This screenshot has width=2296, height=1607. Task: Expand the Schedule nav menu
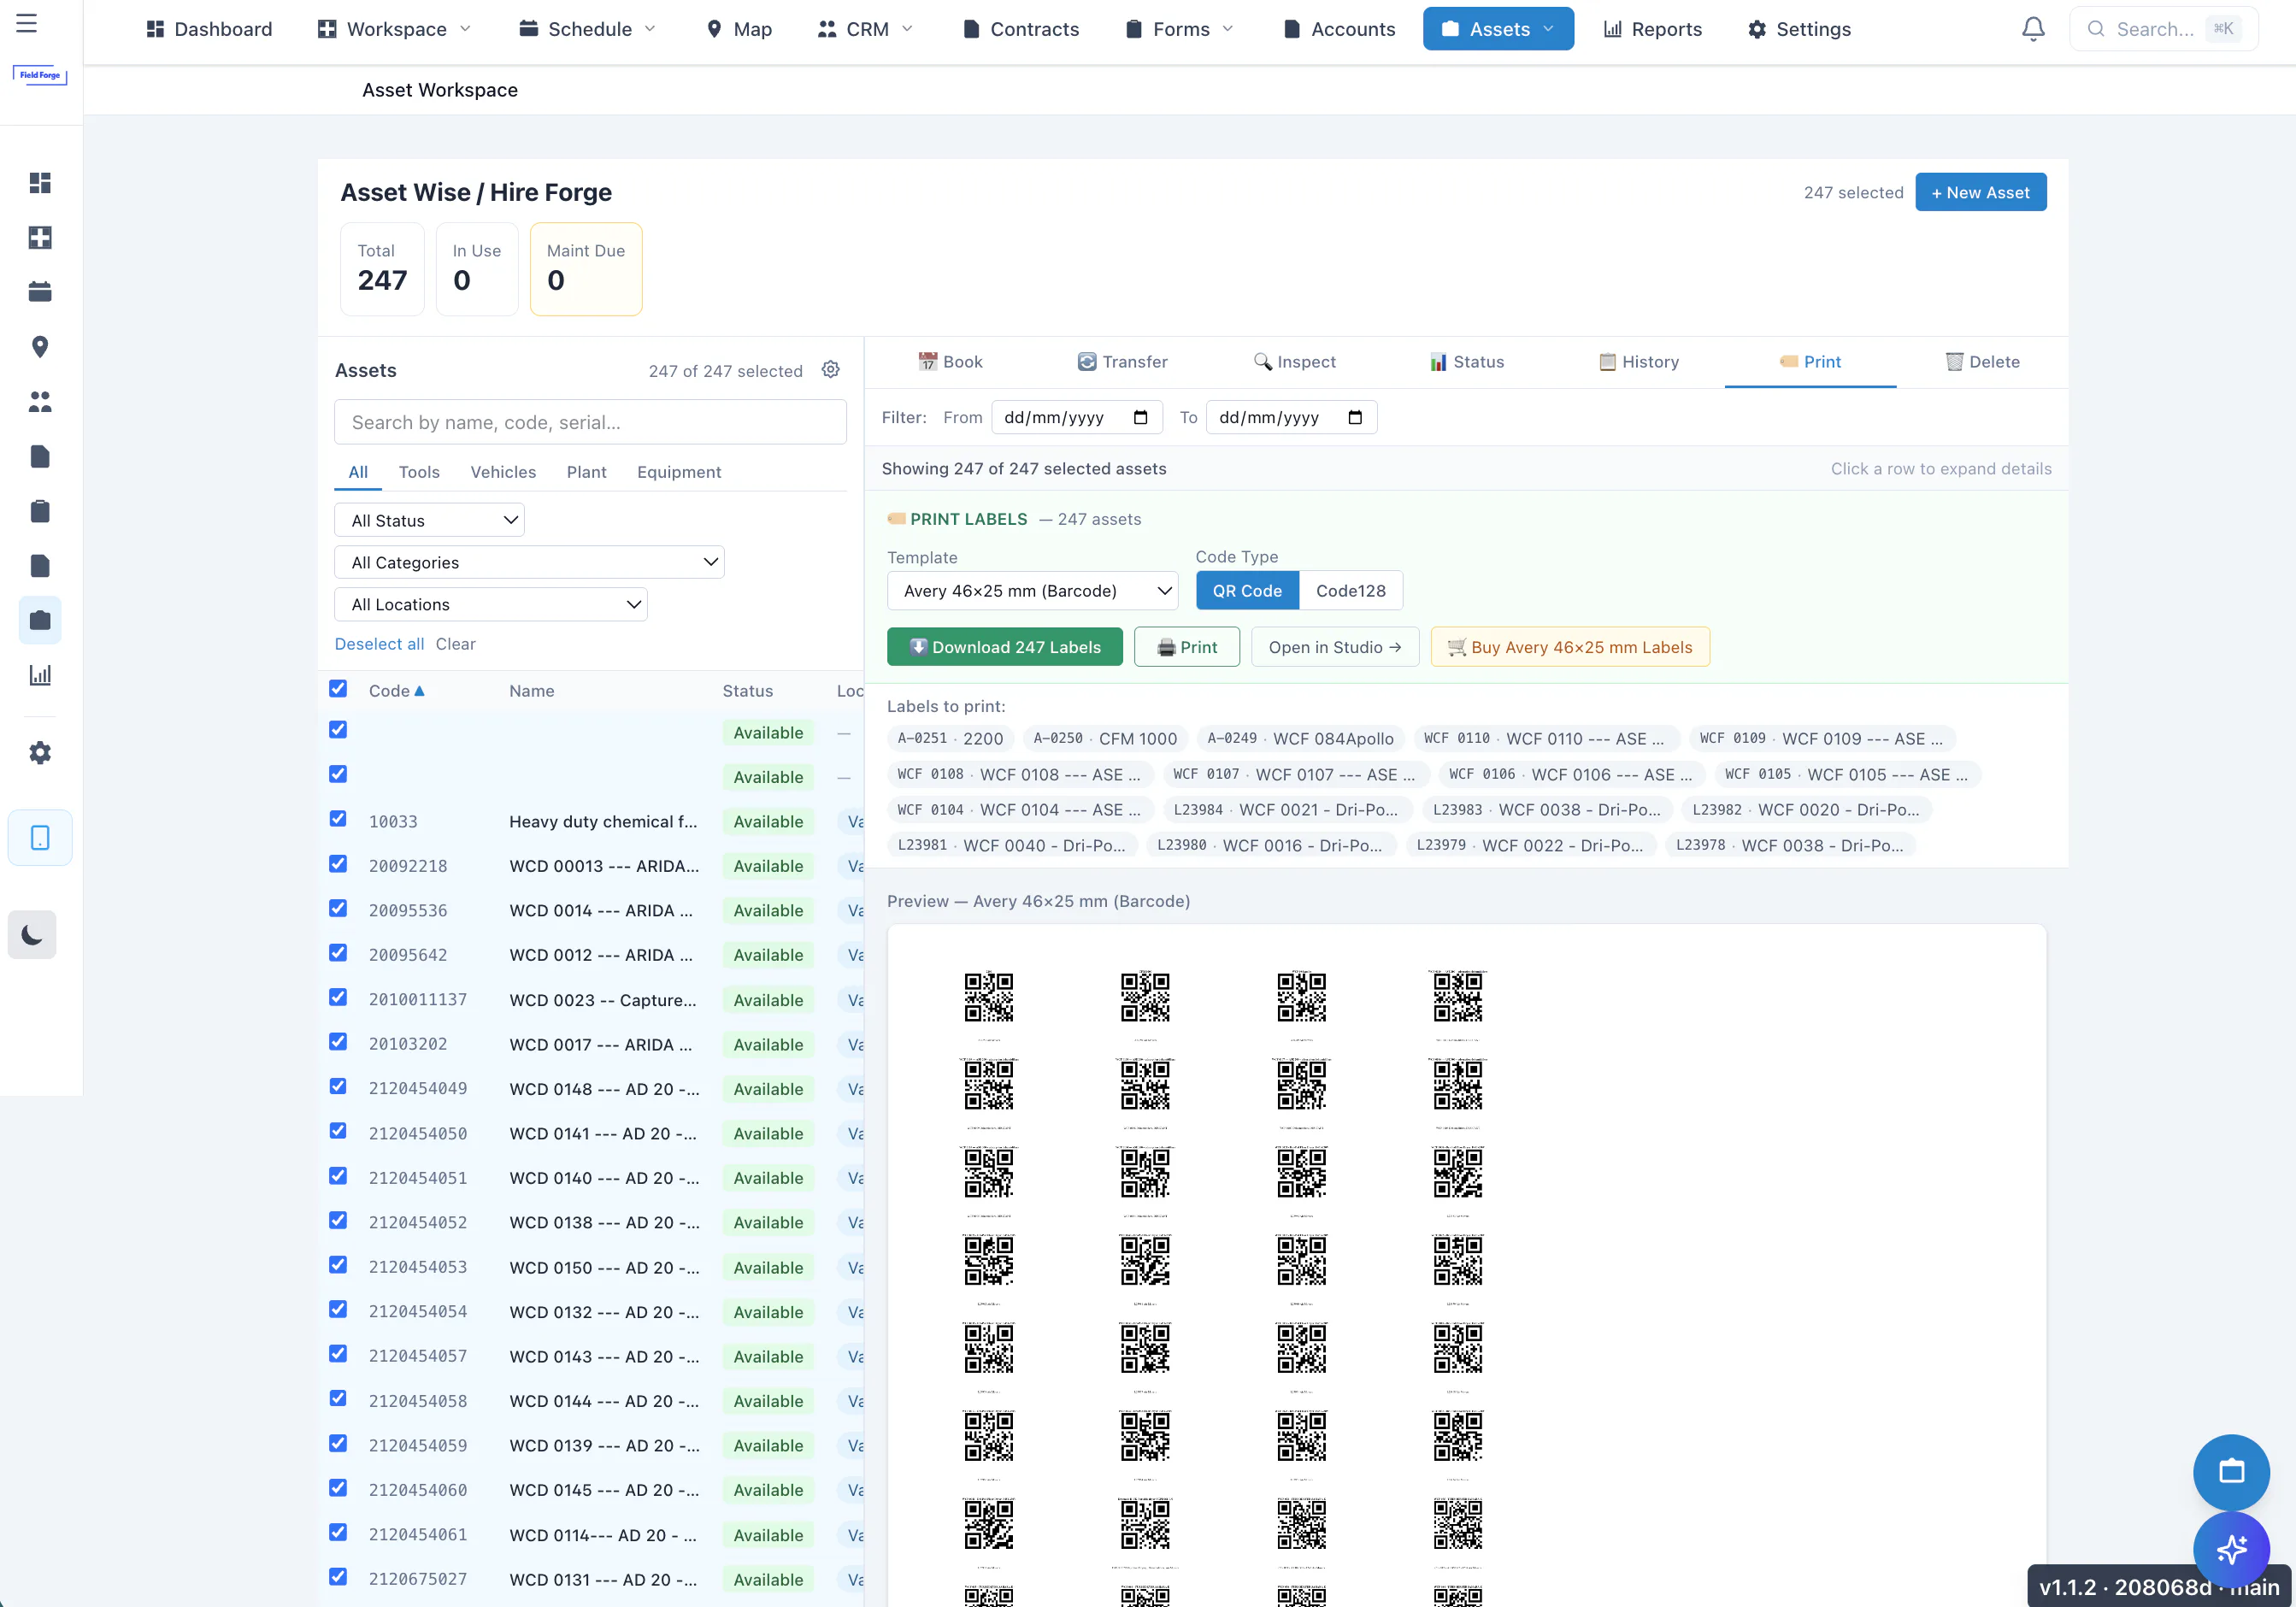[x=587, y=29]
